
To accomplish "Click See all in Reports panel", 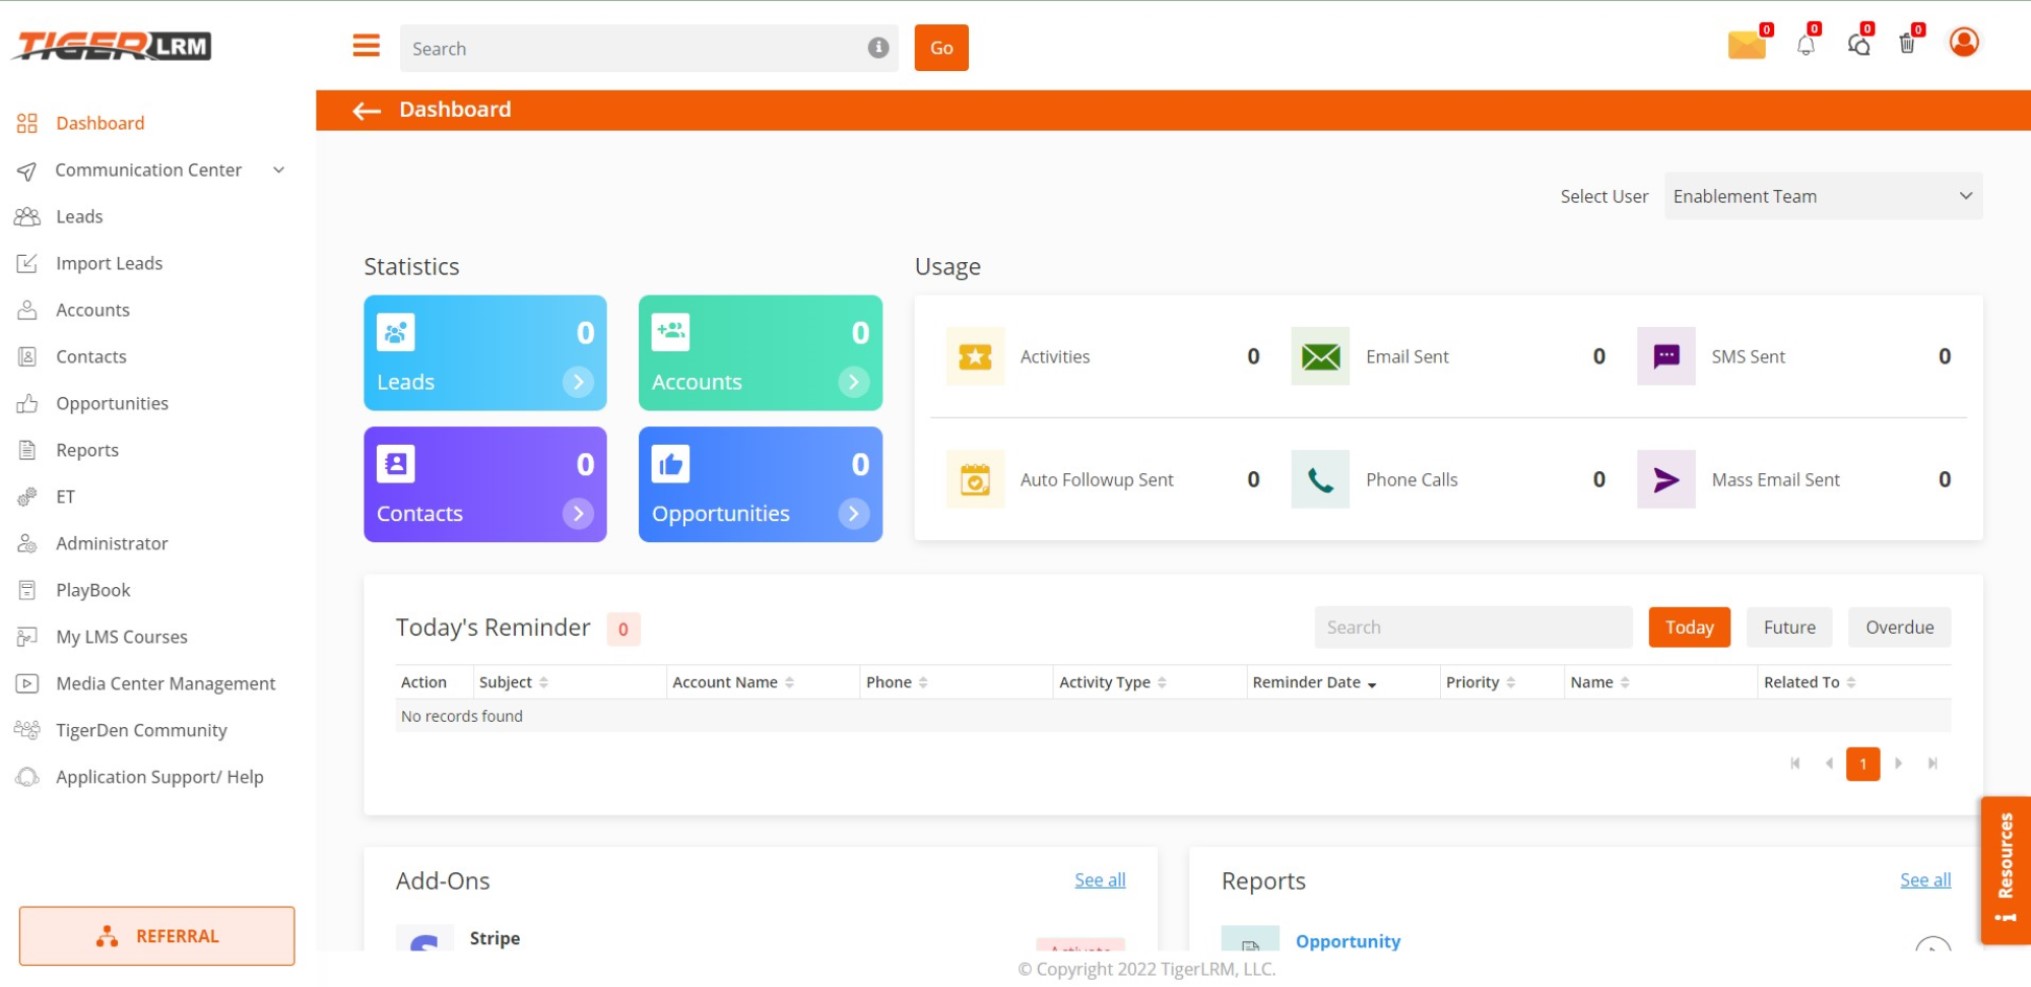I will [1925, 880].
